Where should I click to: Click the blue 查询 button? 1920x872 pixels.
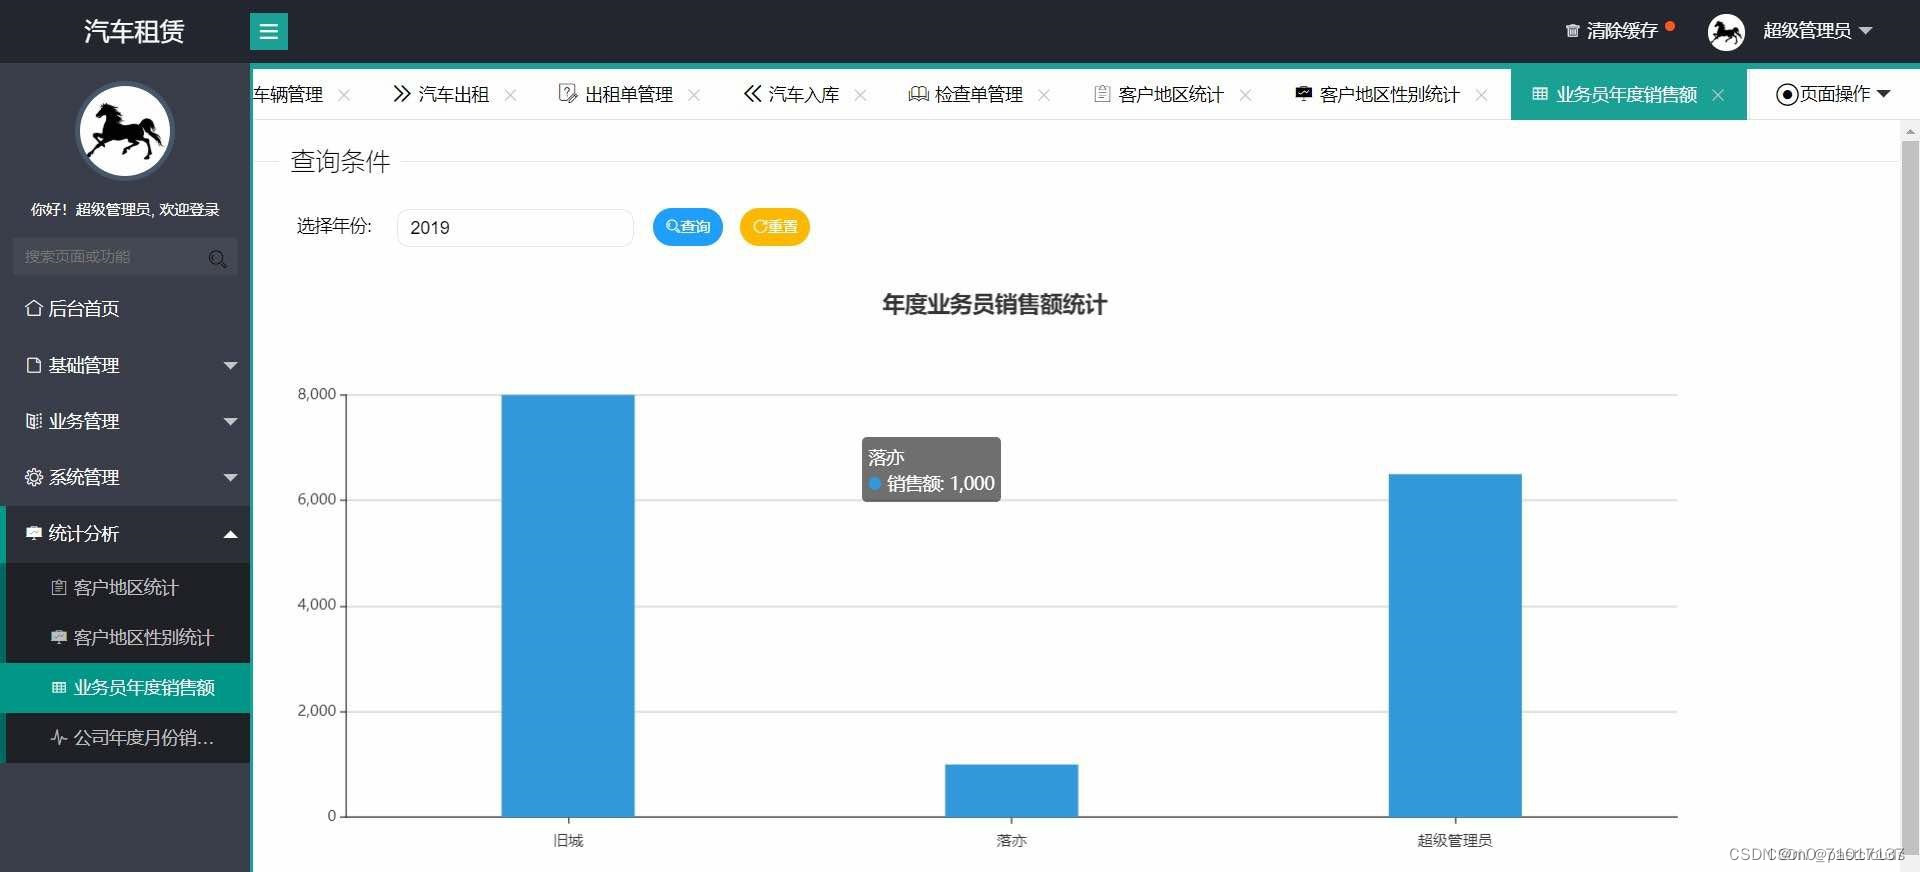click(688, 227)
